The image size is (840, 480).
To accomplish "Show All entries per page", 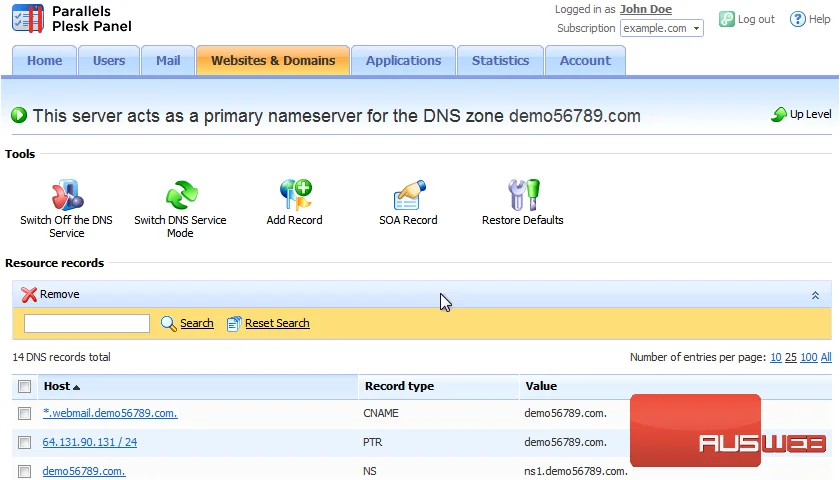I will point(826,357).
